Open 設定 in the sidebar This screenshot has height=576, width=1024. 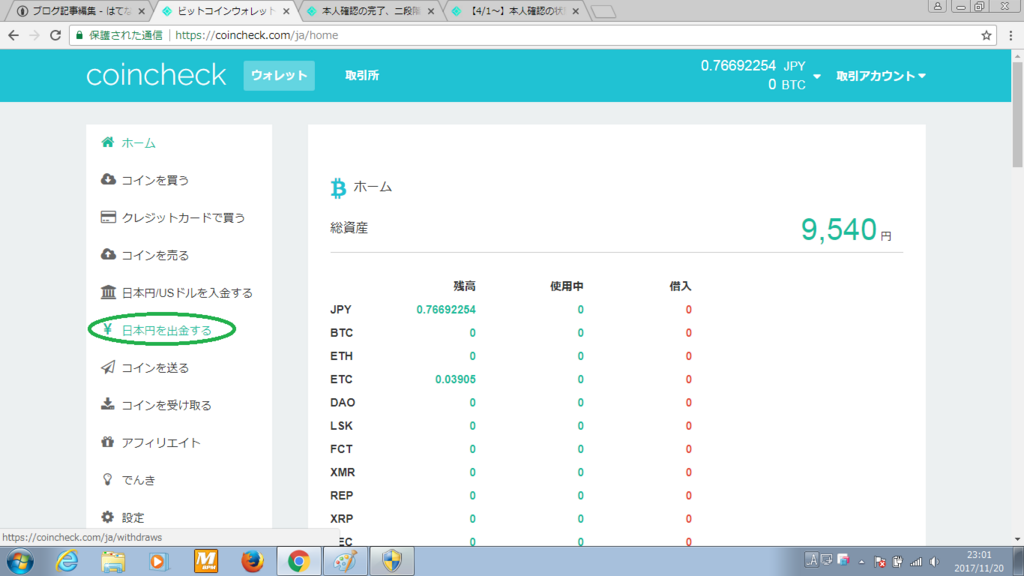[x=133, y=518]
